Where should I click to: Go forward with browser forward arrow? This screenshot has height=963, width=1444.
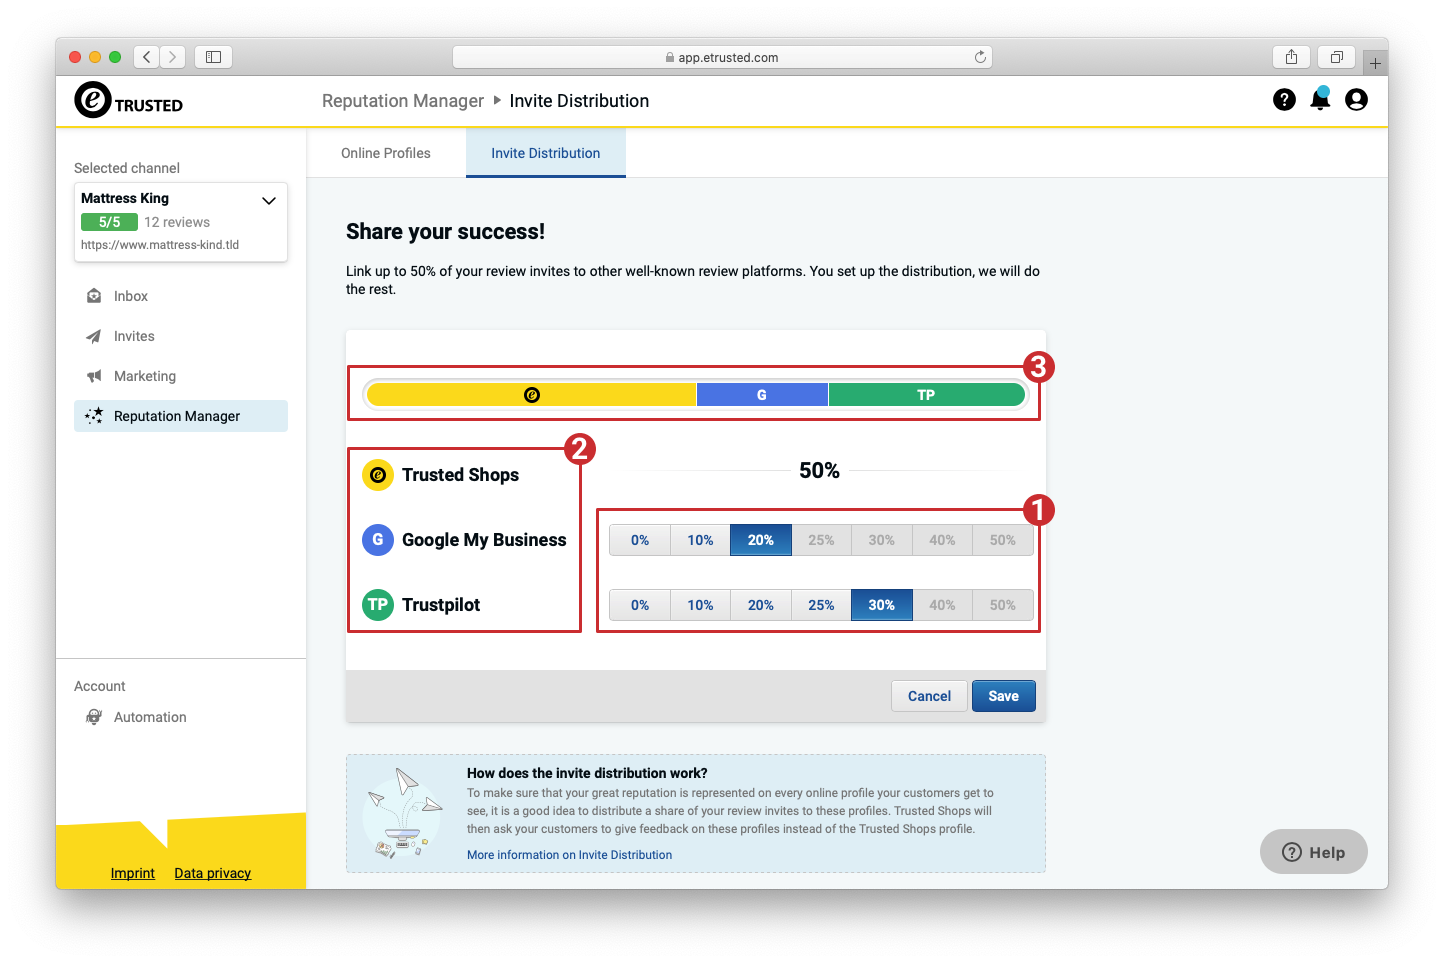pyautogui.click(x=173, y=57)
